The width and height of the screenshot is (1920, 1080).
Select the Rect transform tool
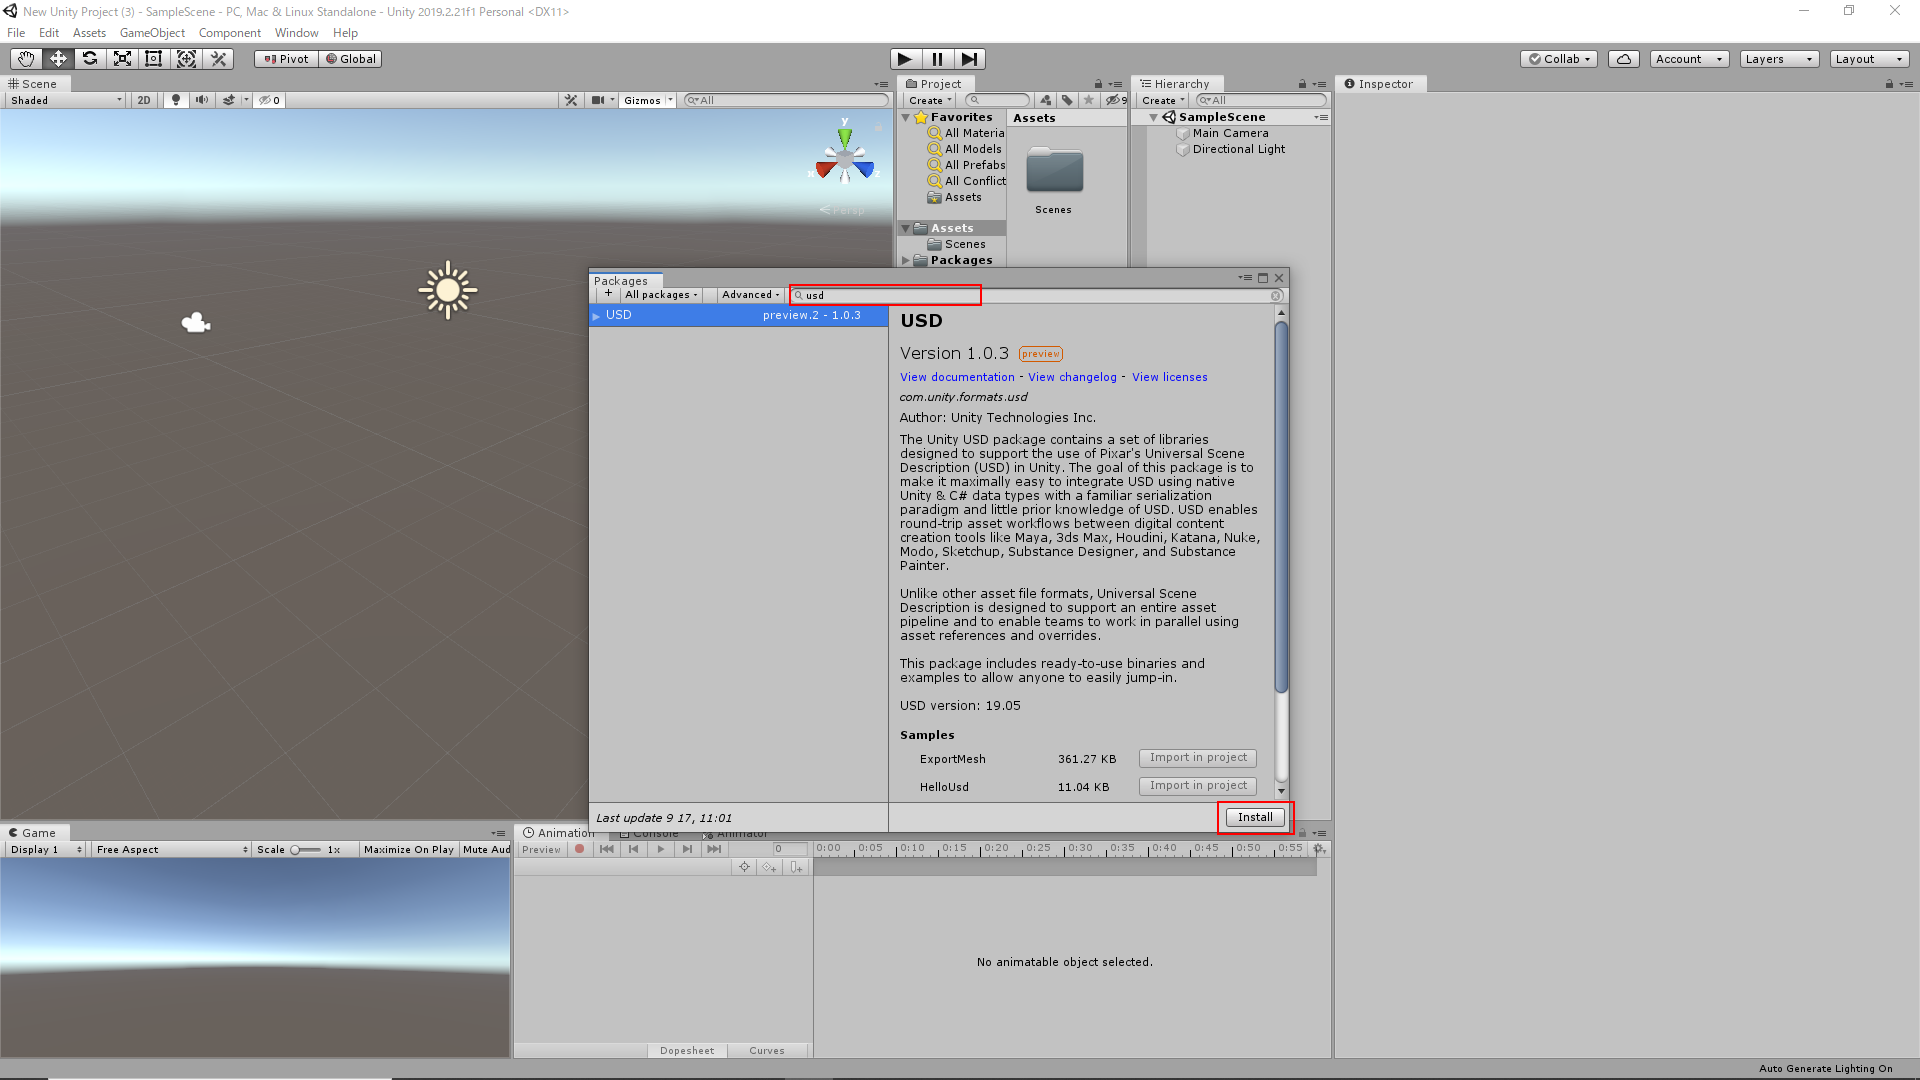(x=154, y=59)
